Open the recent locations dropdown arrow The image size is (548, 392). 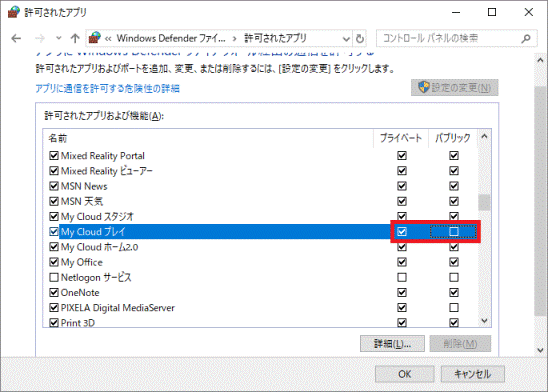coord(58,38)
